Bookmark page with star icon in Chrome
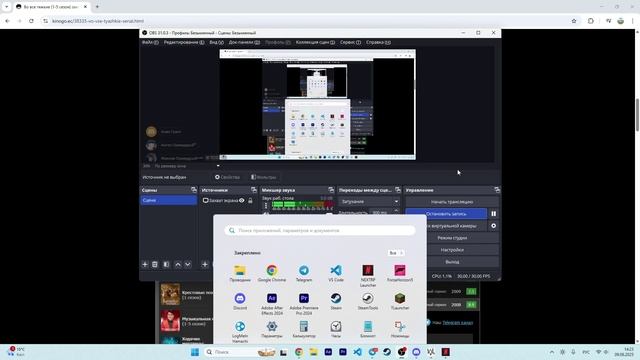The image size is (640, 360). coord(574,21)
